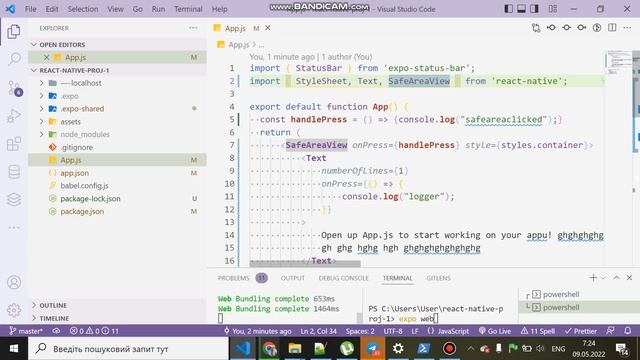The height and width of the screenshot is (360, 640).
Task: Switch to the GitLens panel tab
Action: pos(438,278)
